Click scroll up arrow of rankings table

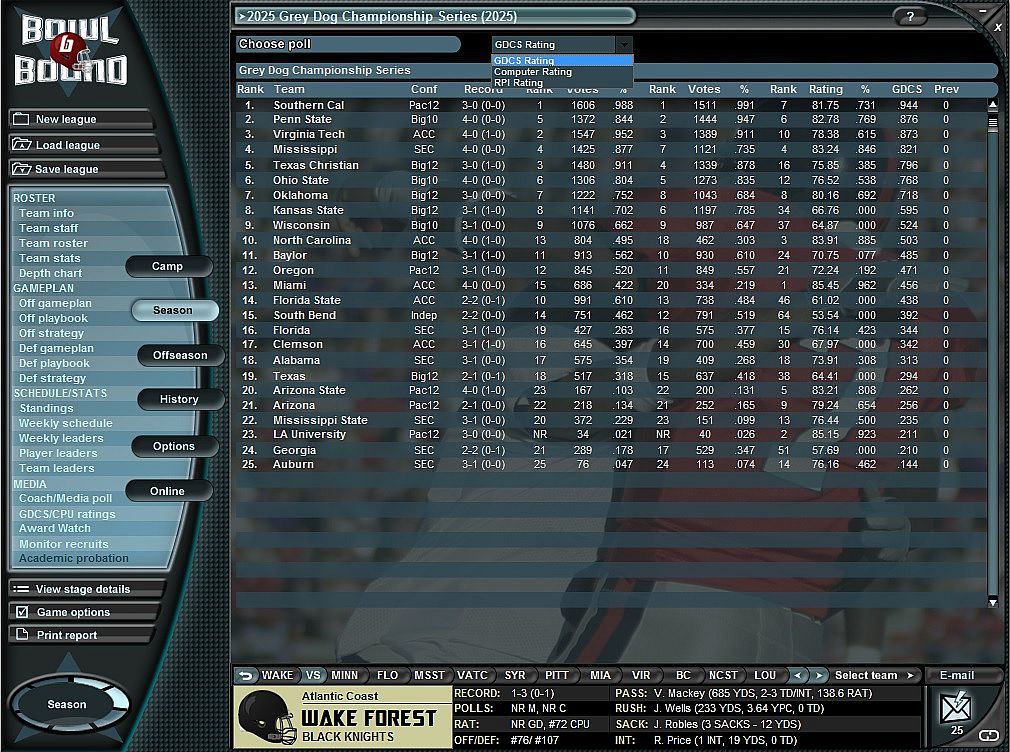993,104
